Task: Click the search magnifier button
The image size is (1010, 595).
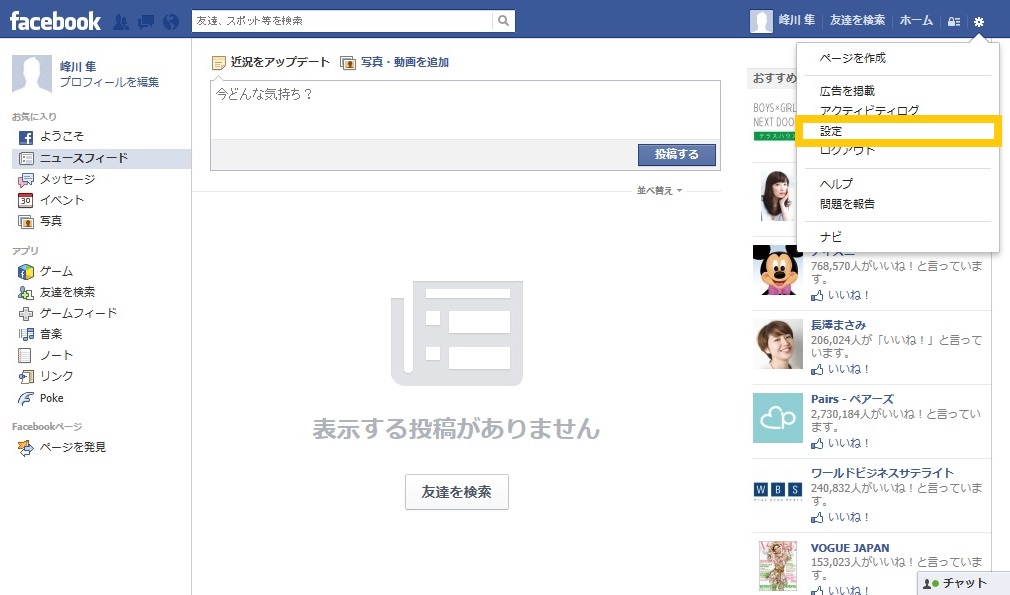Action: pos(504,21)
